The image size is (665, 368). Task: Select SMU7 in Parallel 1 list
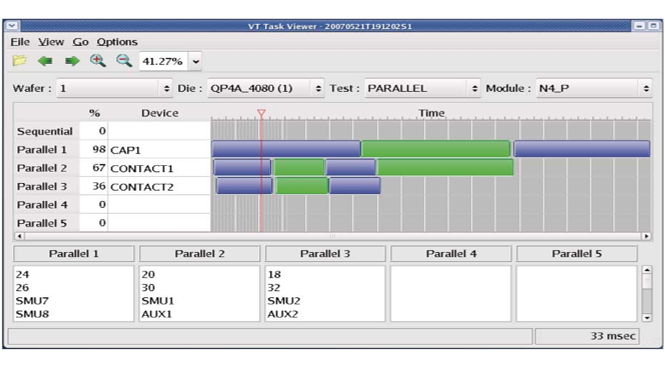(x=32, y=301)
